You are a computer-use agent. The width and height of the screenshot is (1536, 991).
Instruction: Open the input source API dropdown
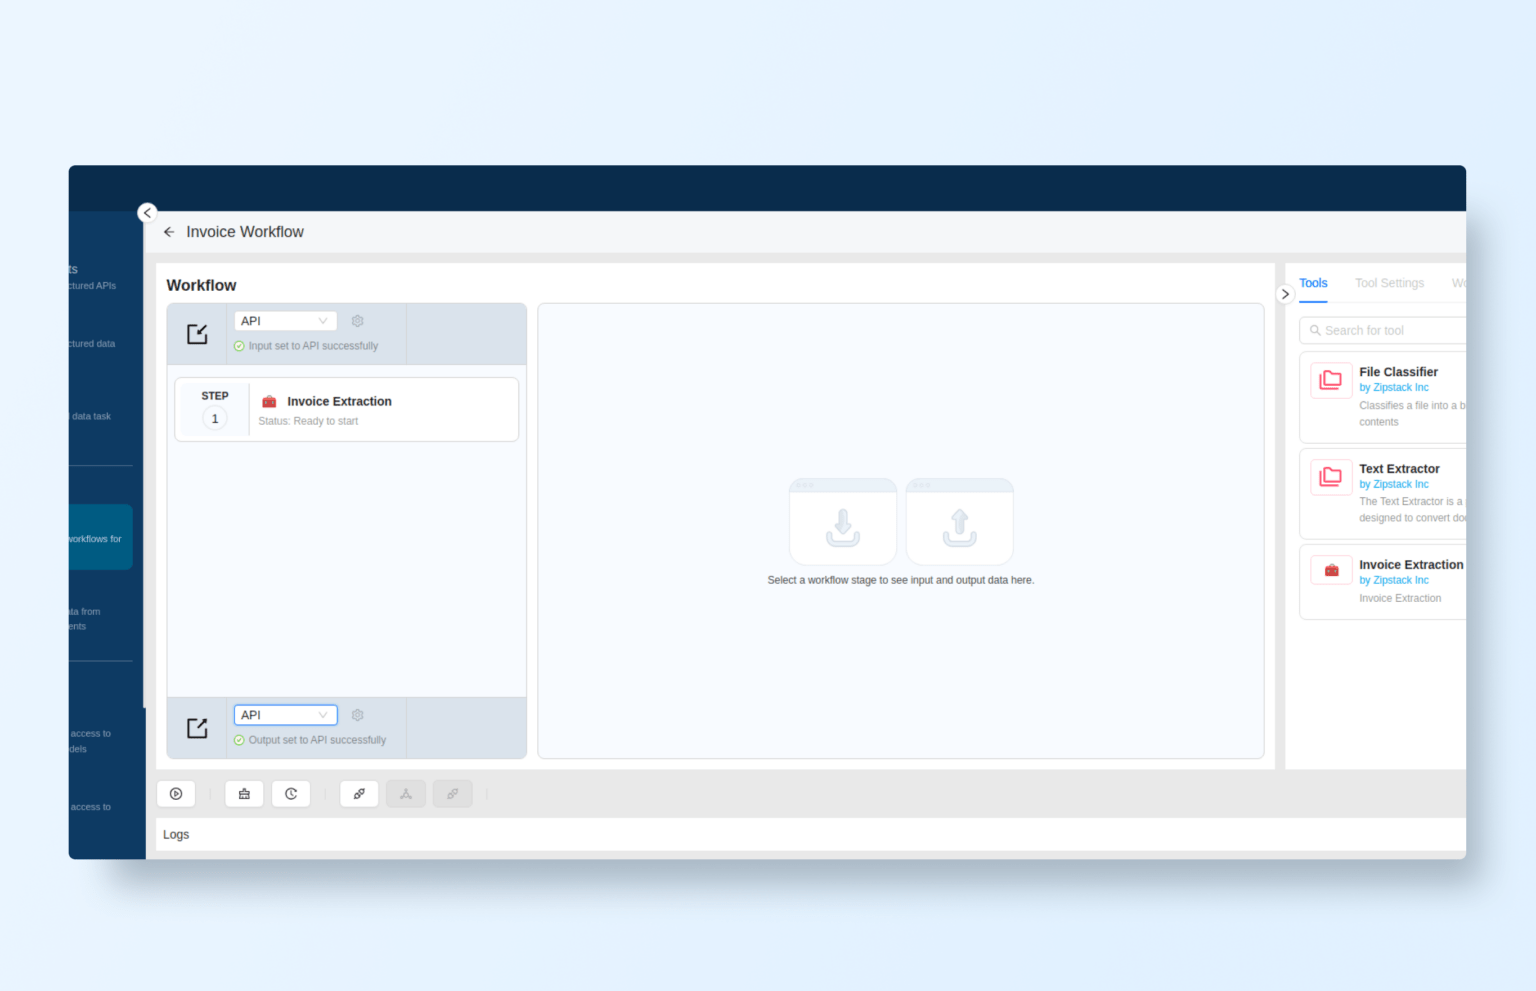(x=285, y=320)
